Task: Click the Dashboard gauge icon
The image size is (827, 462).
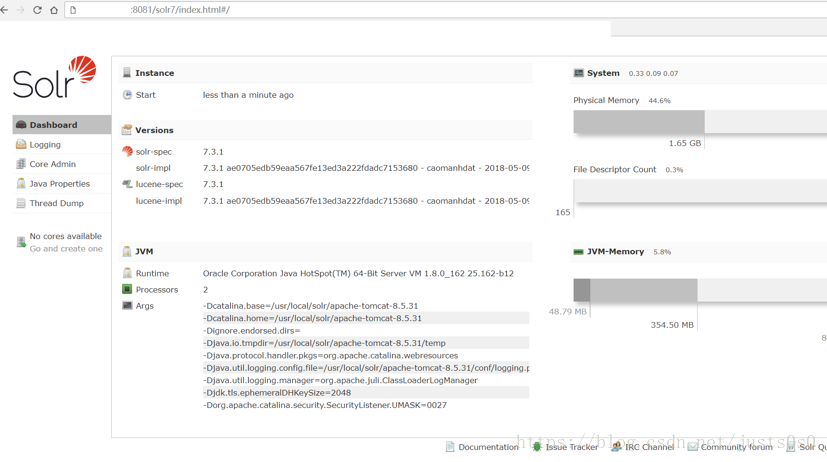Action: [x=21, y=125]
